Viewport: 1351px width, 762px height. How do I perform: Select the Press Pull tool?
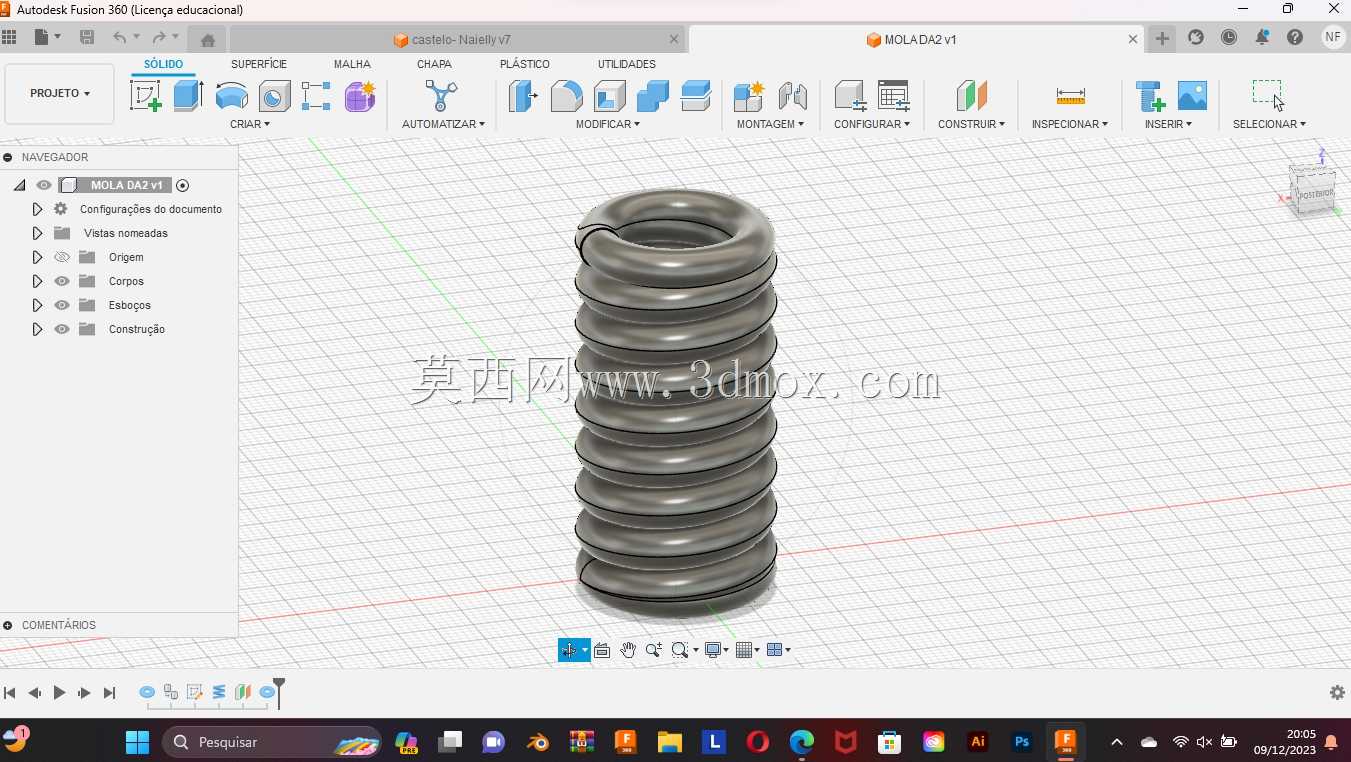(x=523, y=96)
